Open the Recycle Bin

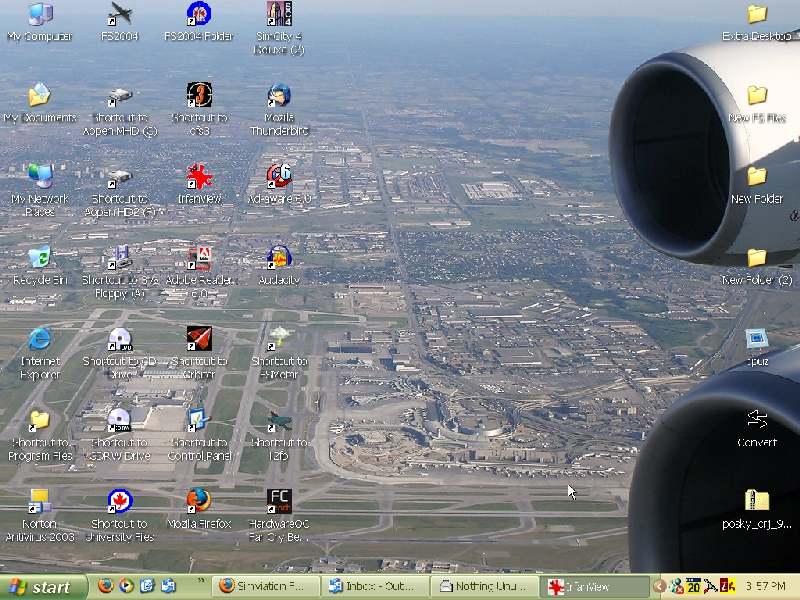(x=40, y=259)
